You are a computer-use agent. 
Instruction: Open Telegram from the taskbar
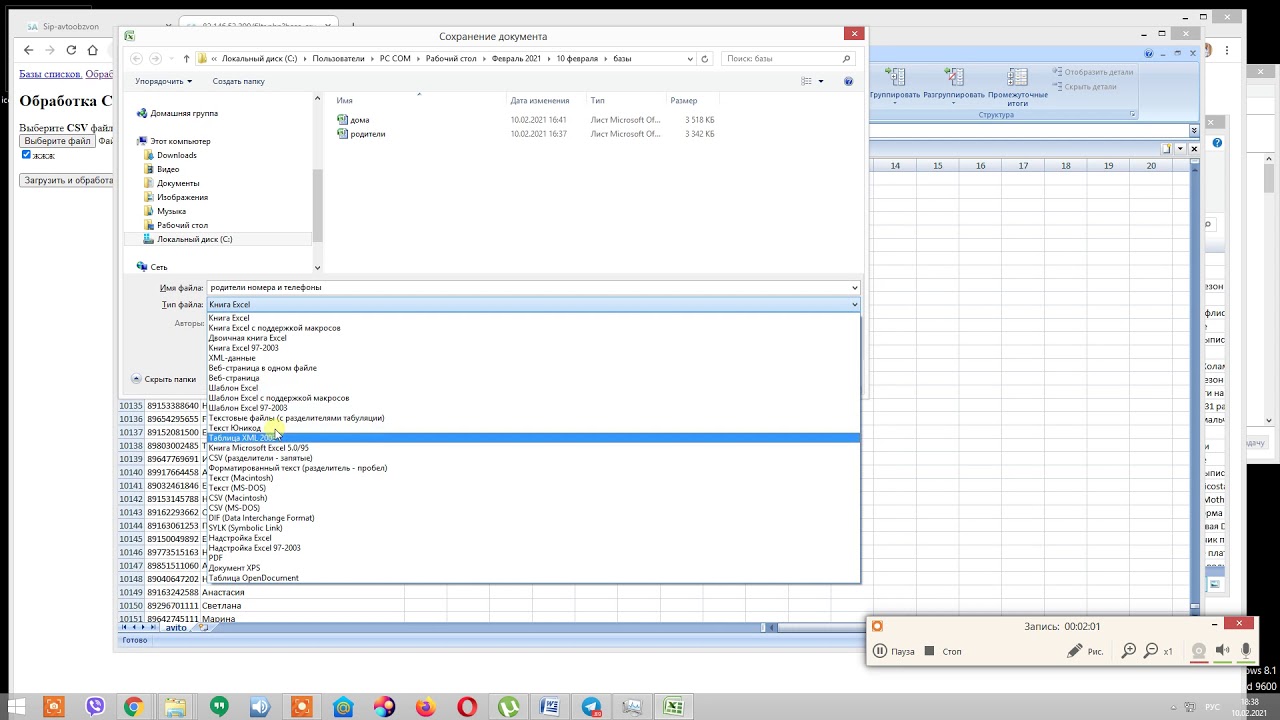[591, 707]
